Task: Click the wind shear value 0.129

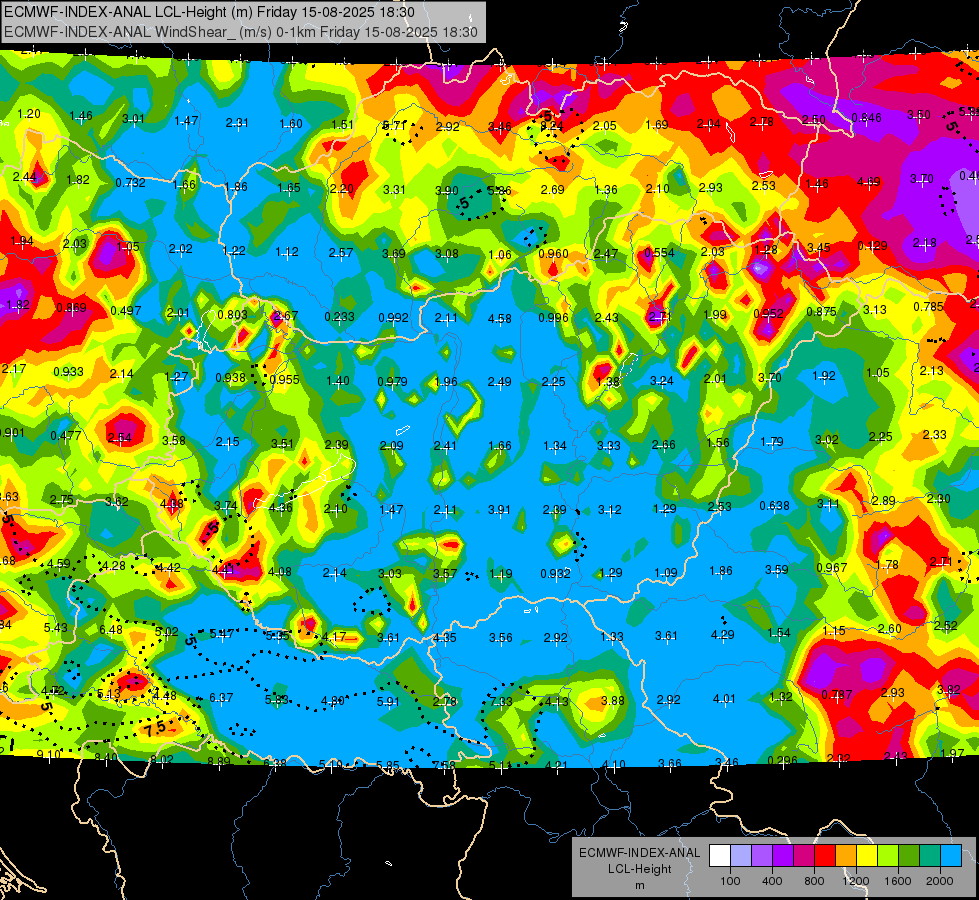Action: click(872, 245)
